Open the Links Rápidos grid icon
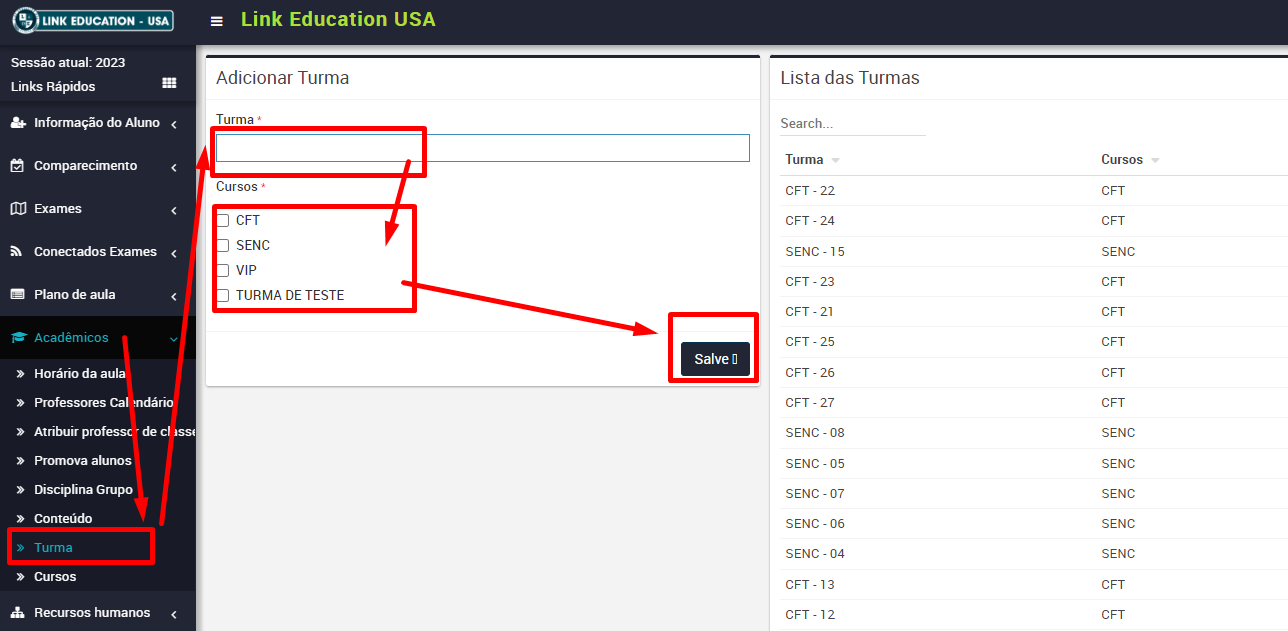 pos(169,83)
